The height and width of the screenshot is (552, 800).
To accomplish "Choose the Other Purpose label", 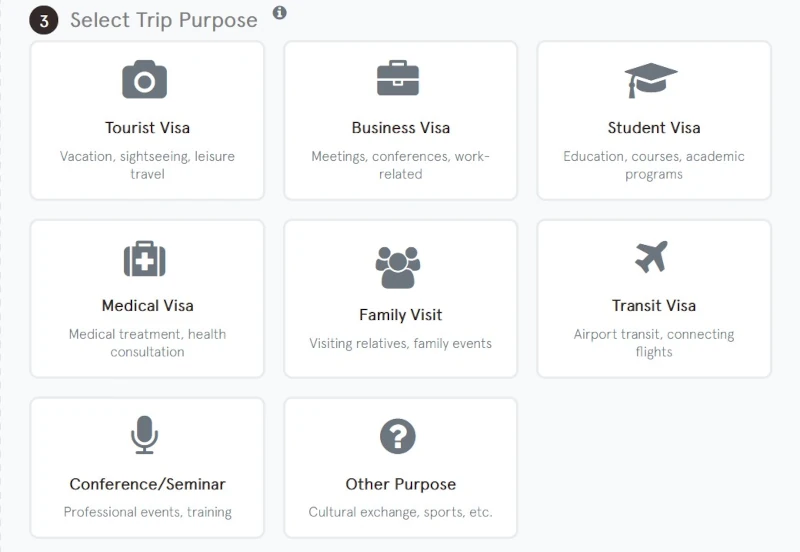I will click(400, 484).
